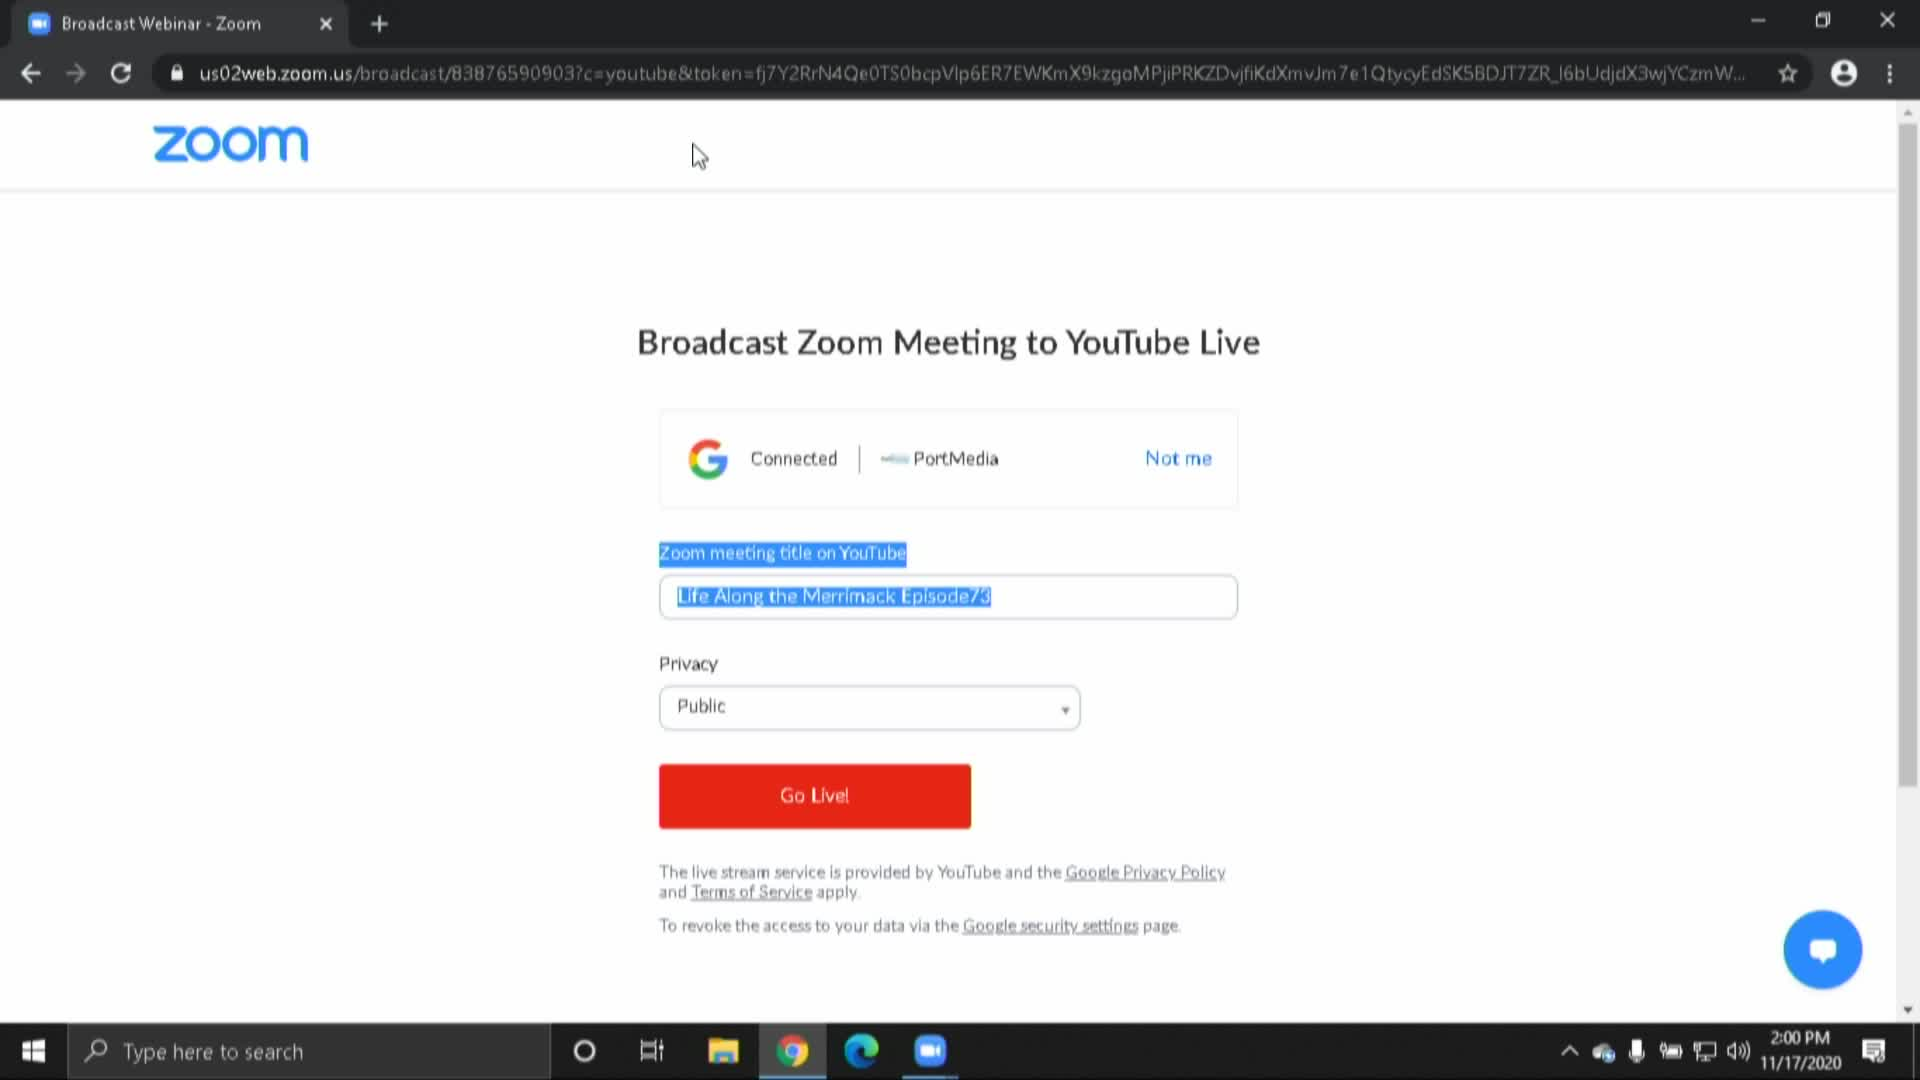Click the Connected status text
Screen dimensions: 1920x1080
coord(793,458)
